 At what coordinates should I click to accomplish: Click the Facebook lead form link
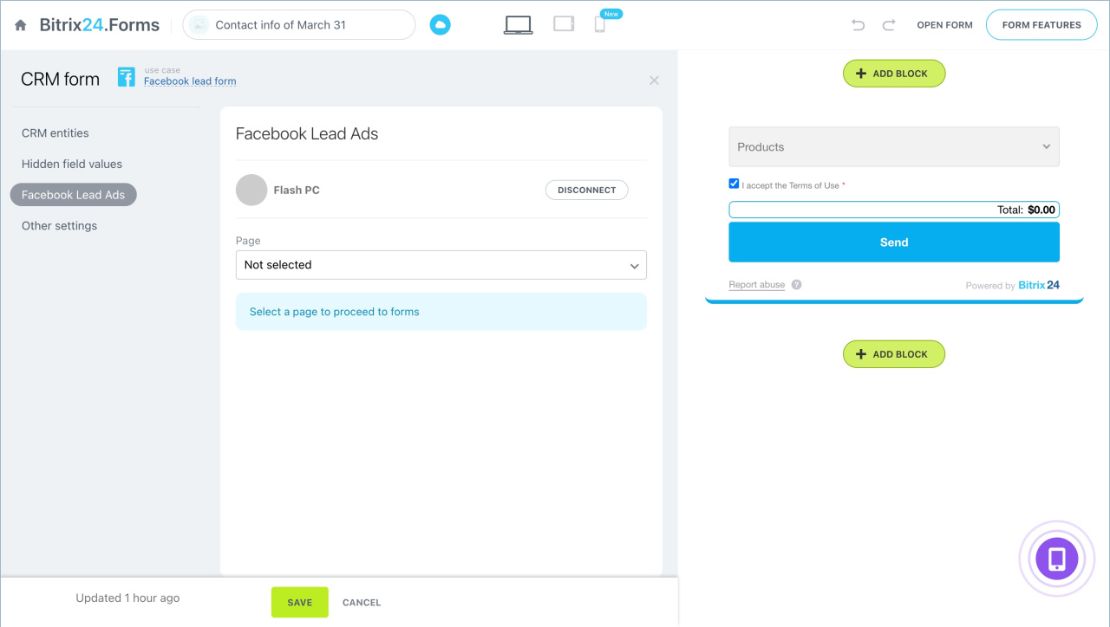click(190, 81)
